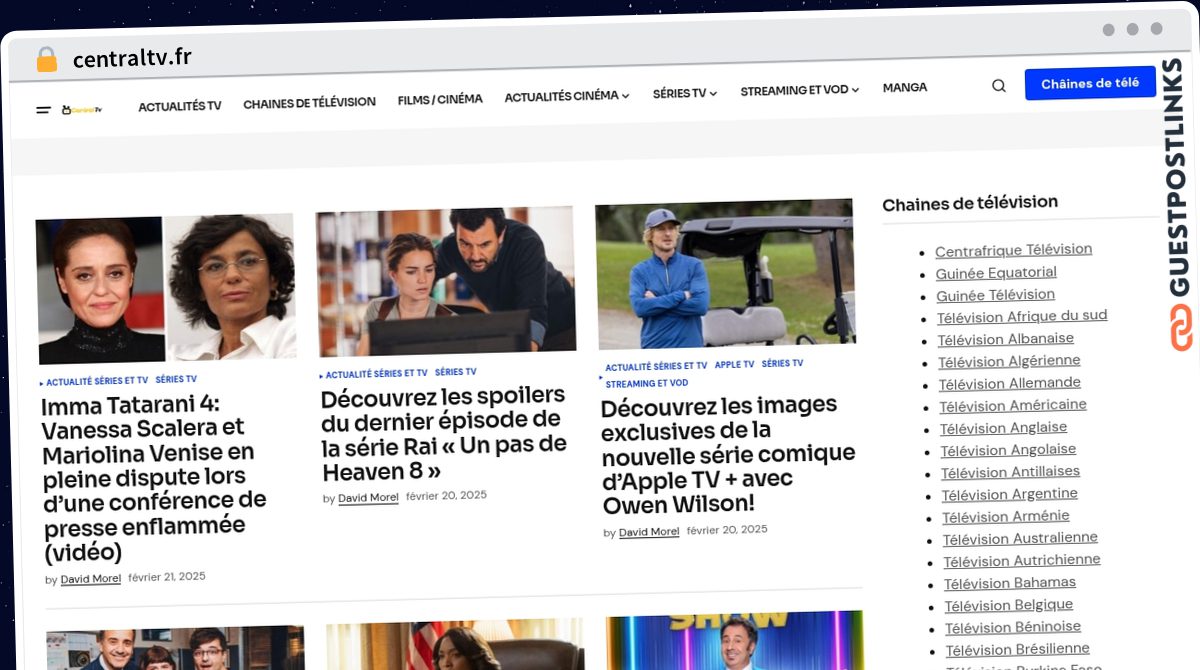The image size is (1200, 670).
Task: Open Centrafrique Télévision channel link
Action: [x=1013, y=250]
